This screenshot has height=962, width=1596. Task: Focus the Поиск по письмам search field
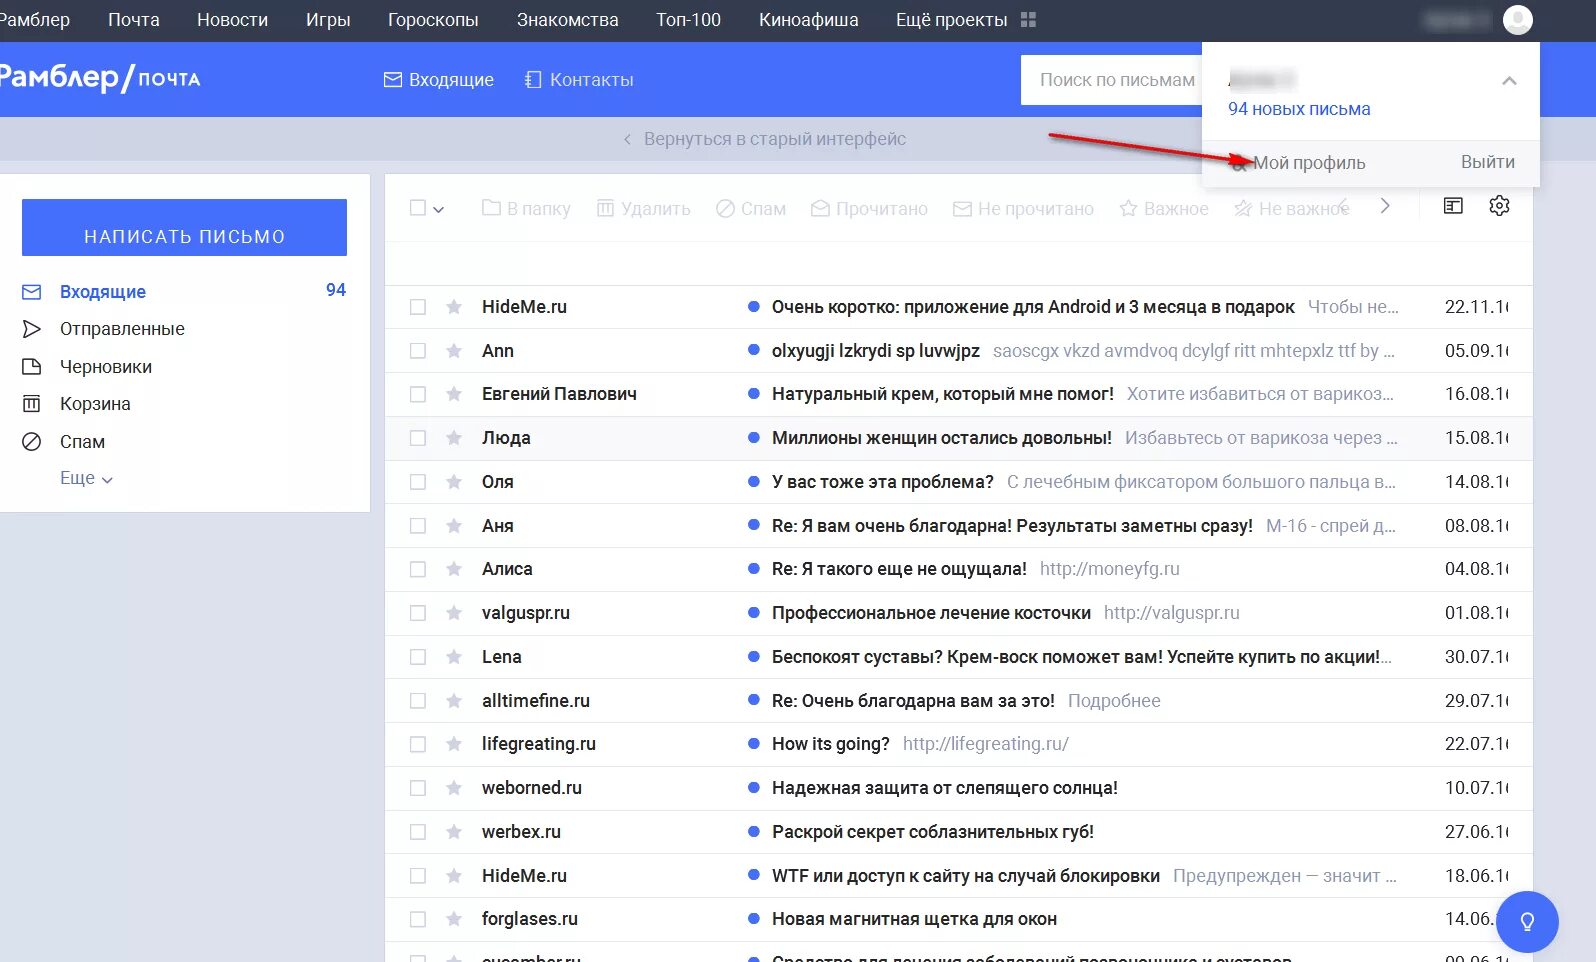1111,80
